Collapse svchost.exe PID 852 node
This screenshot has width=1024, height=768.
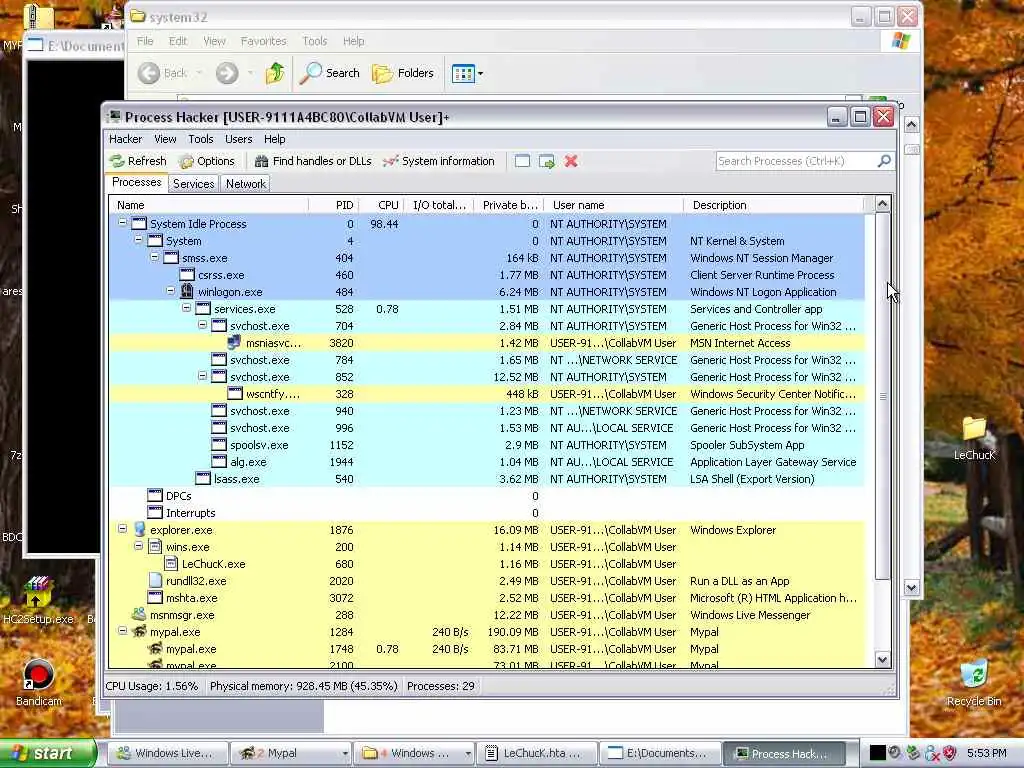202,376
